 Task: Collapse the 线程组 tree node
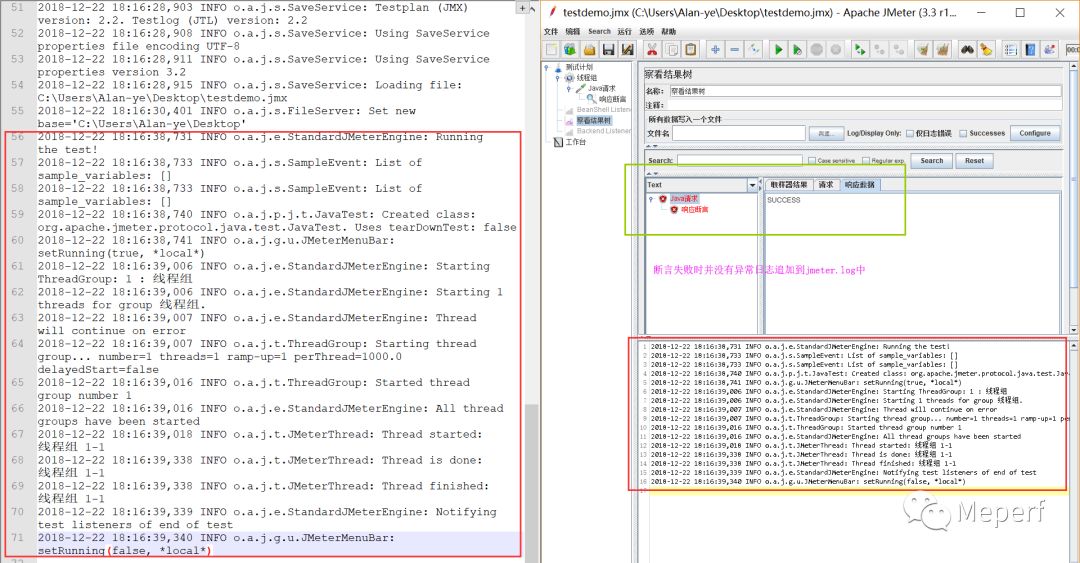click(558, 78)
